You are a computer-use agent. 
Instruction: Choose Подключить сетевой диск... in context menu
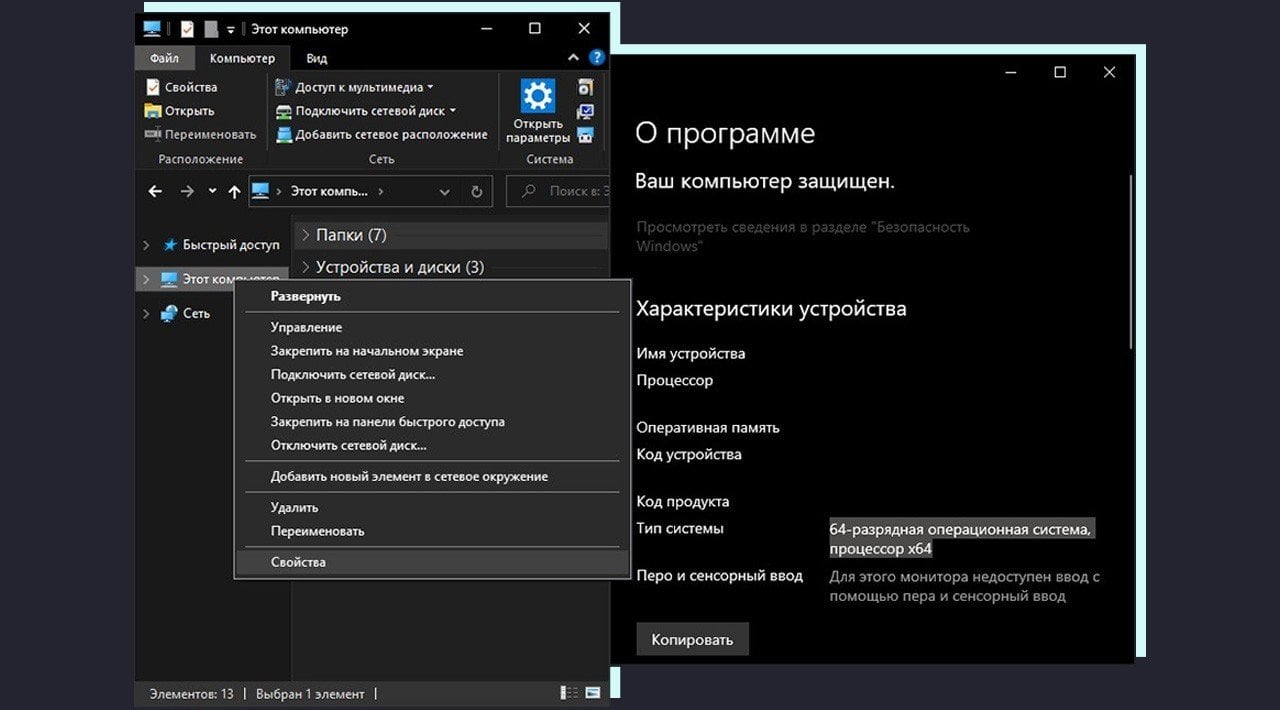point(431,375)
